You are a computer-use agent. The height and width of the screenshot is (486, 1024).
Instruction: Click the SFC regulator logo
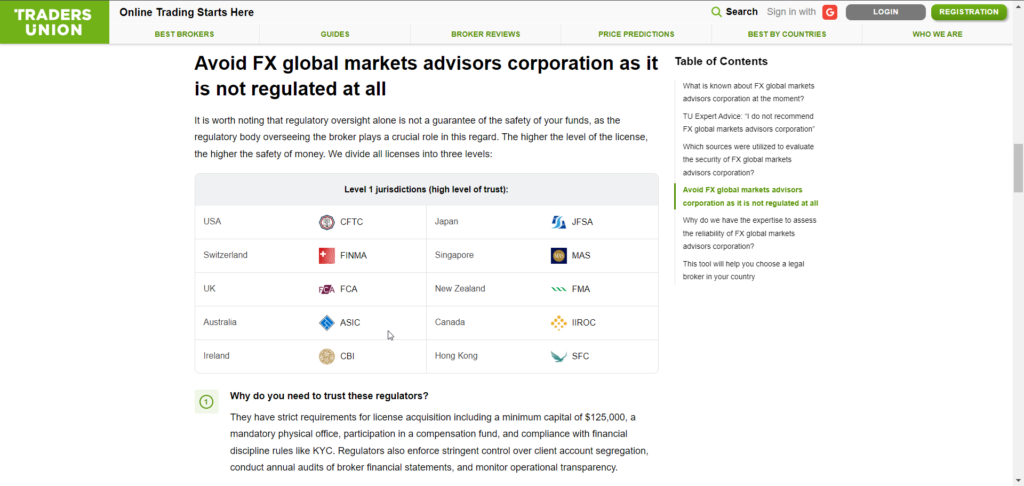coord(558,357)
